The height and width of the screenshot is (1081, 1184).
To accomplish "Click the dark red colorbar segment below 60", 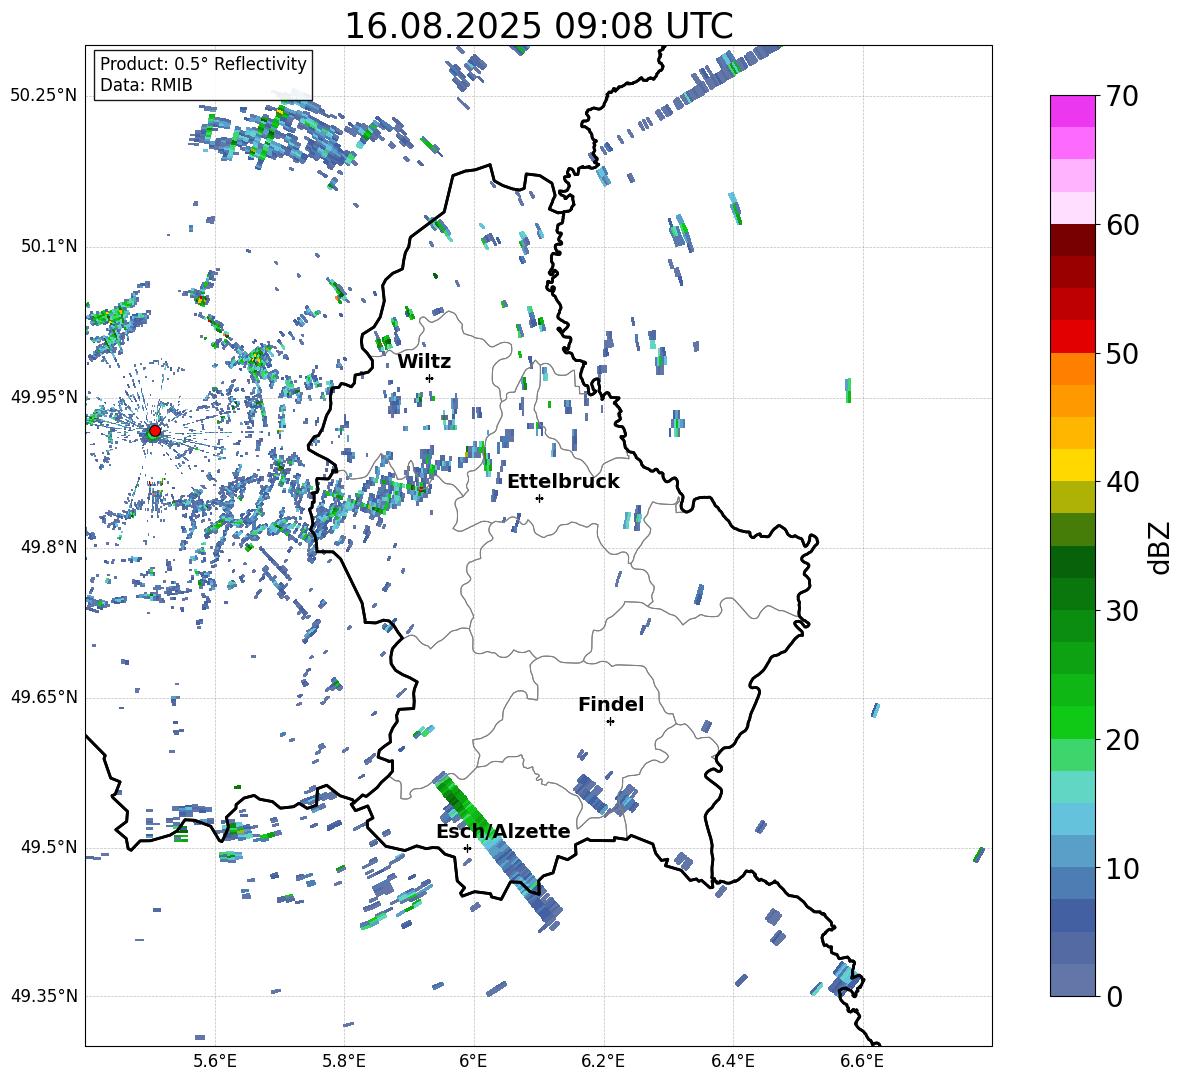I will click(1072, 240).
